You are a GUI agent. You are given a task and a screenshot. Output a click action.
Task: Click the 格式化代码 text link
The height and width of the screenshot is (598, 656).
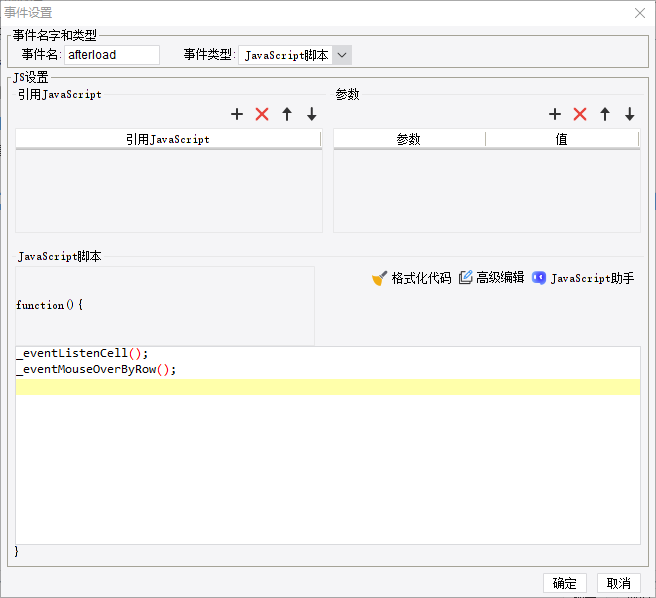coord(421,278)
